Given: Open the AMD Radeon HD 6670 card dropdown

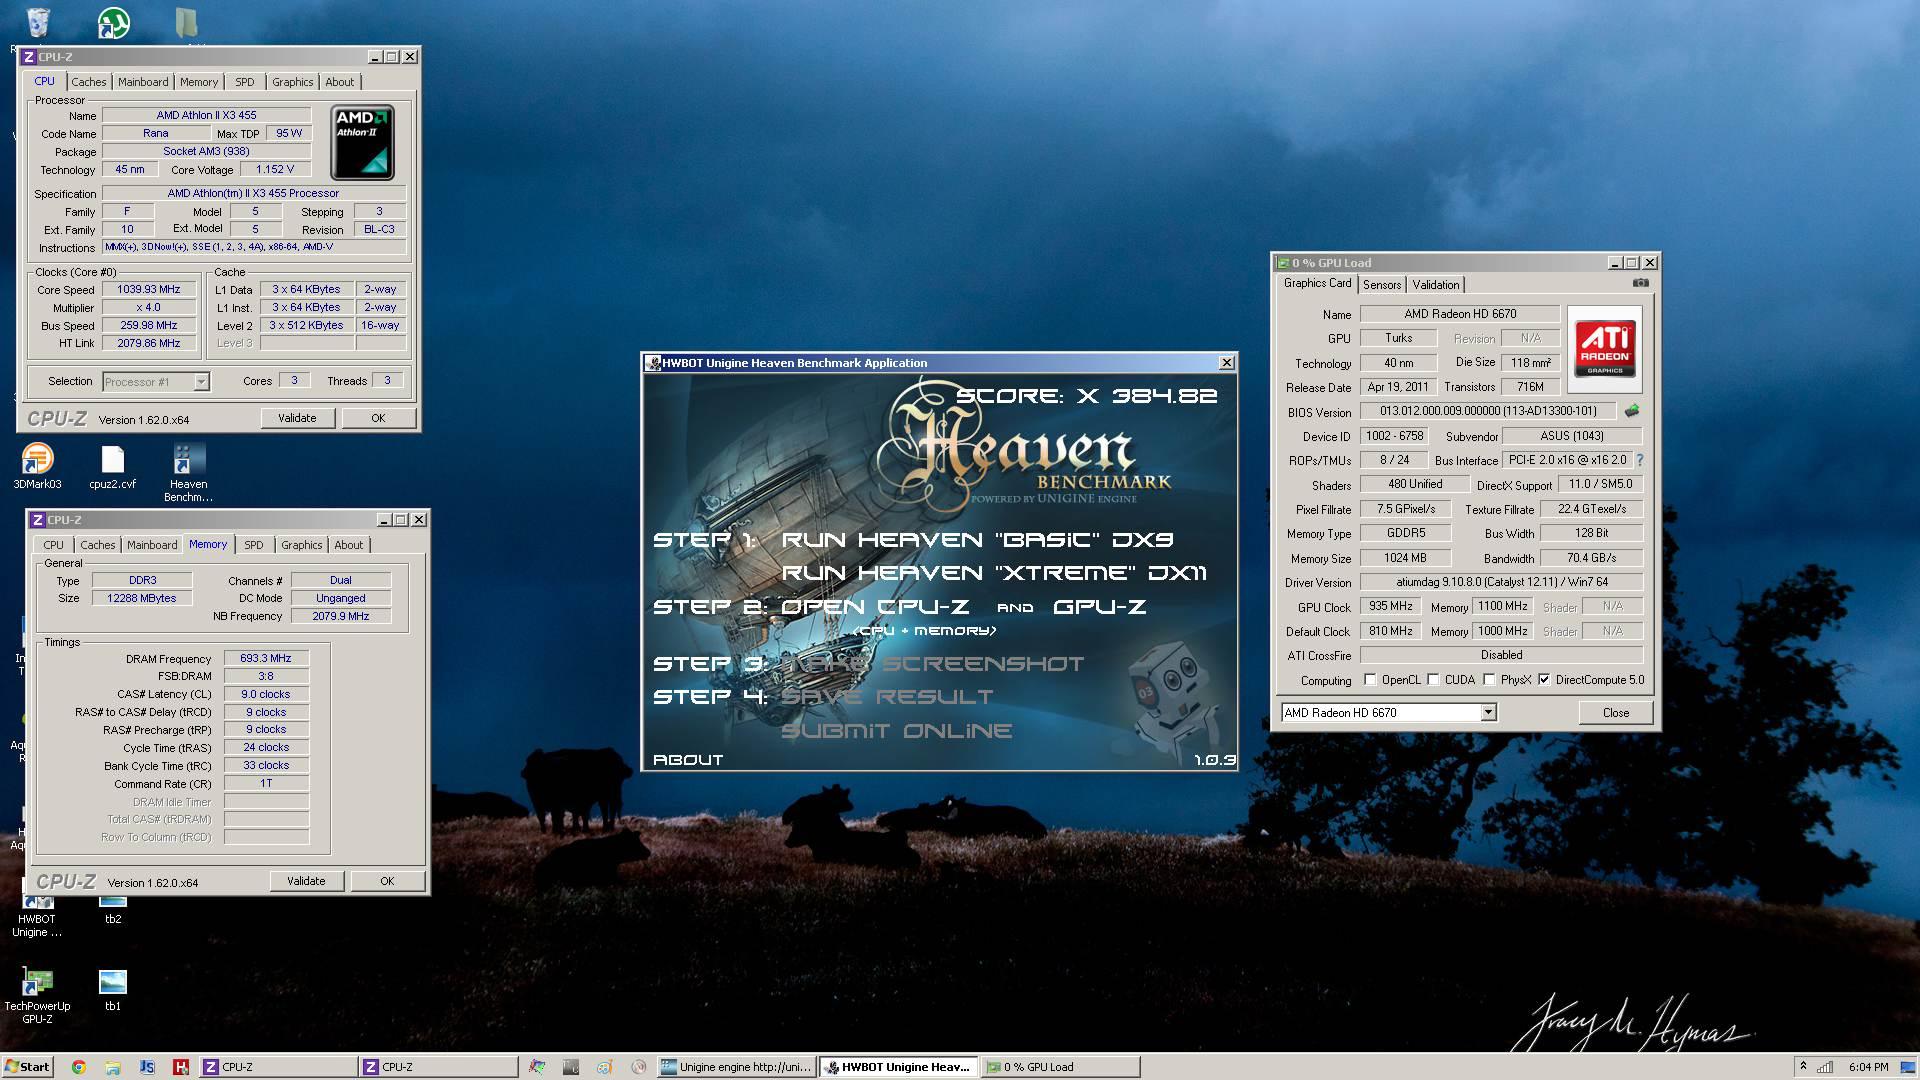Looking at the screenshot, I should 1488,712.
